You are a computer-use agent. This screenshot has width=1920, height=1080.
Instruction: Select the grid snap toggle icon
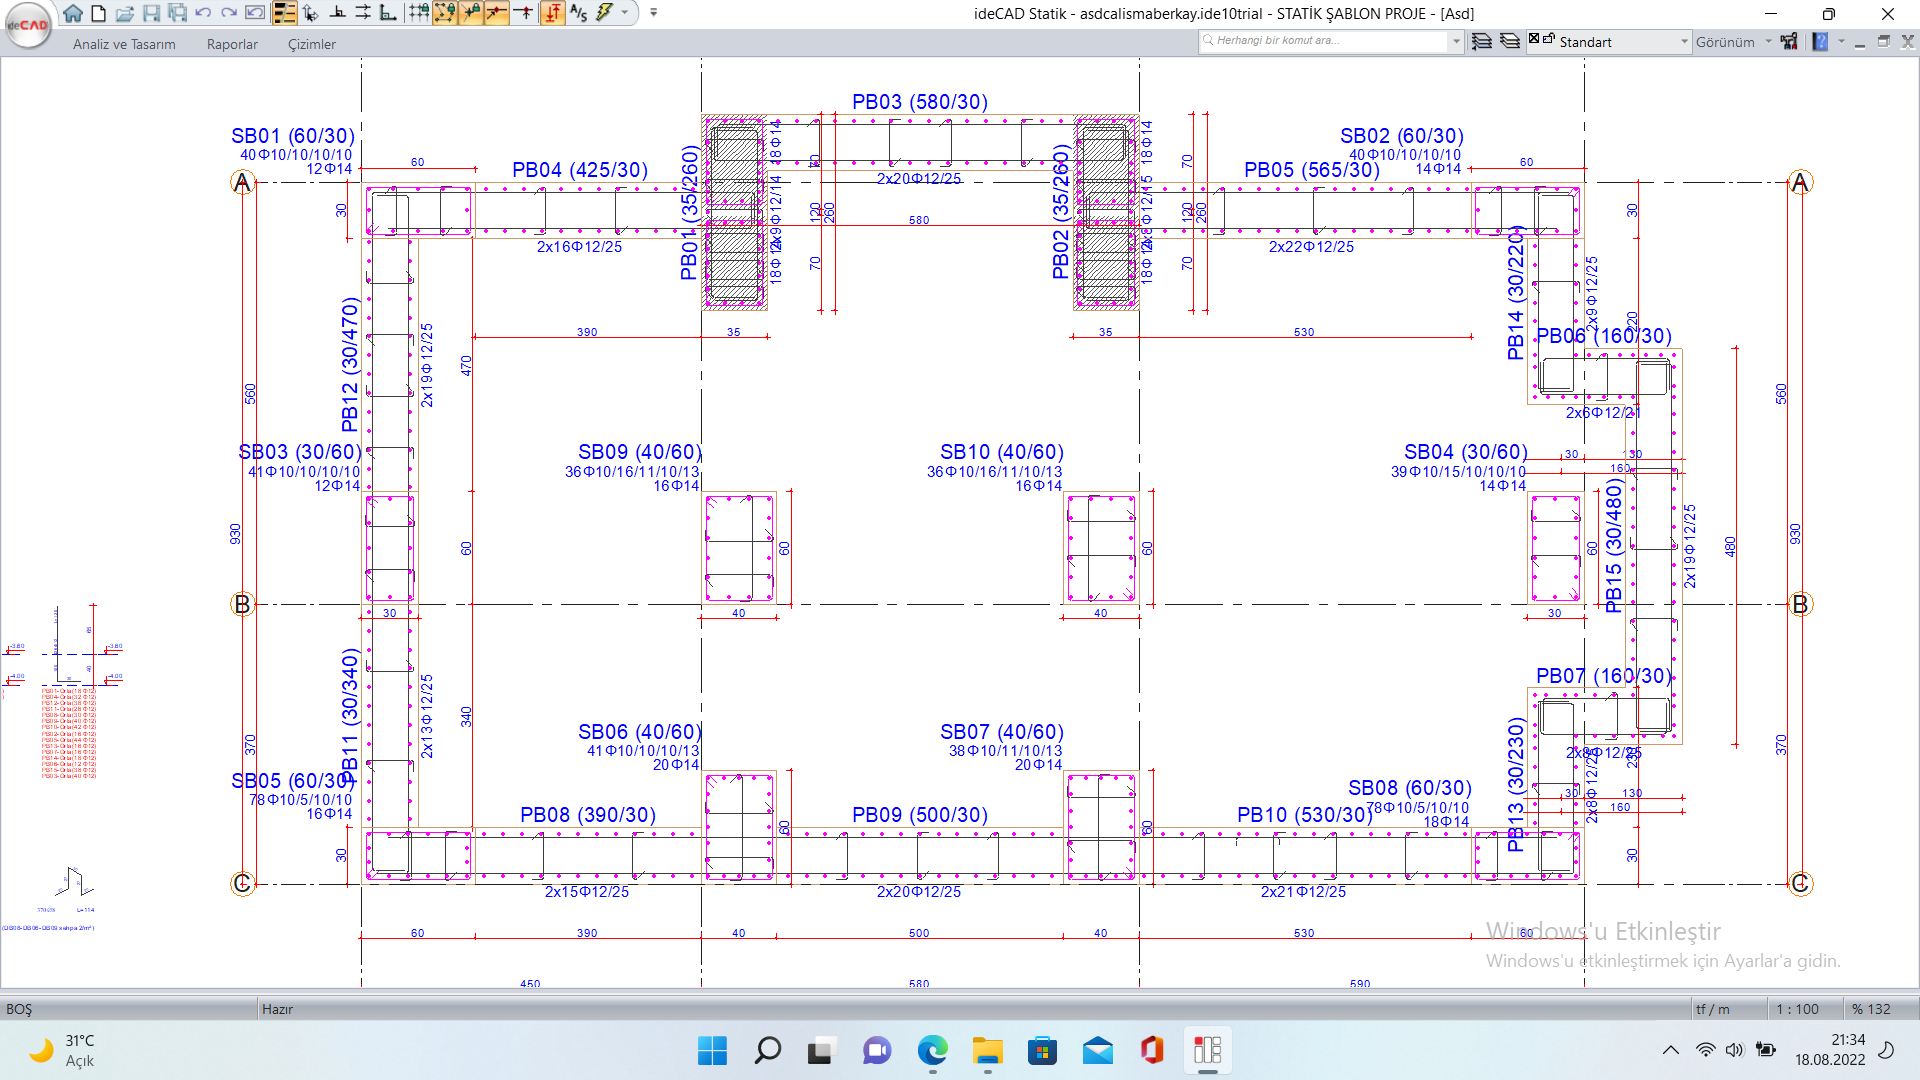[x=418, y=16]
